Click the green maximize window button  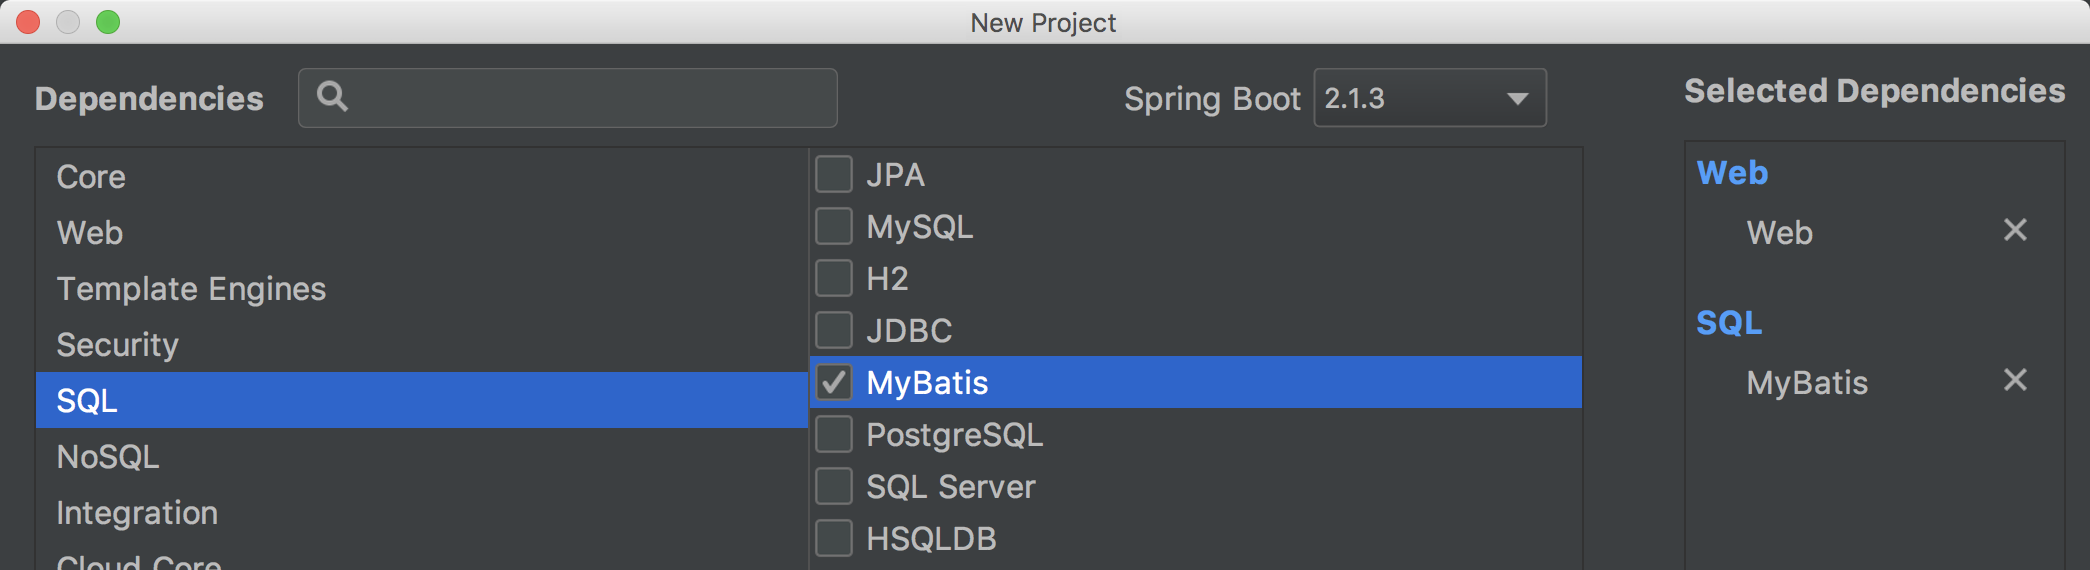click(108, 22)
